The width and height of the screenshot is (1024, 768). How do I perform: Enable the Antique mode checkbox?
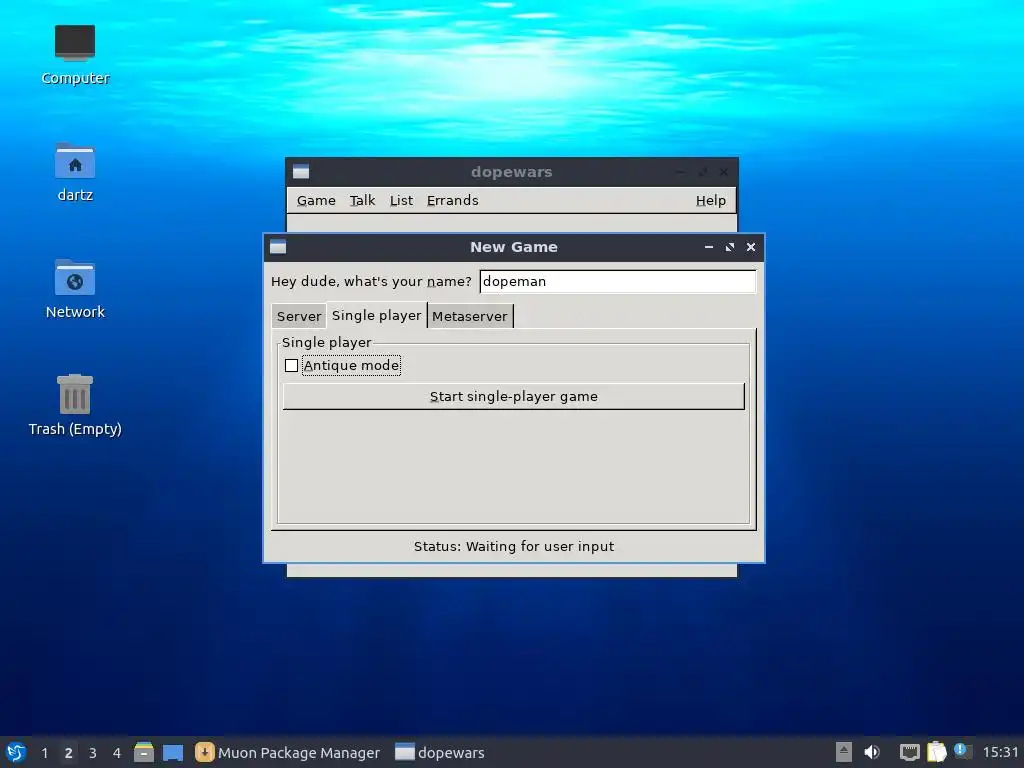point(291,366)
